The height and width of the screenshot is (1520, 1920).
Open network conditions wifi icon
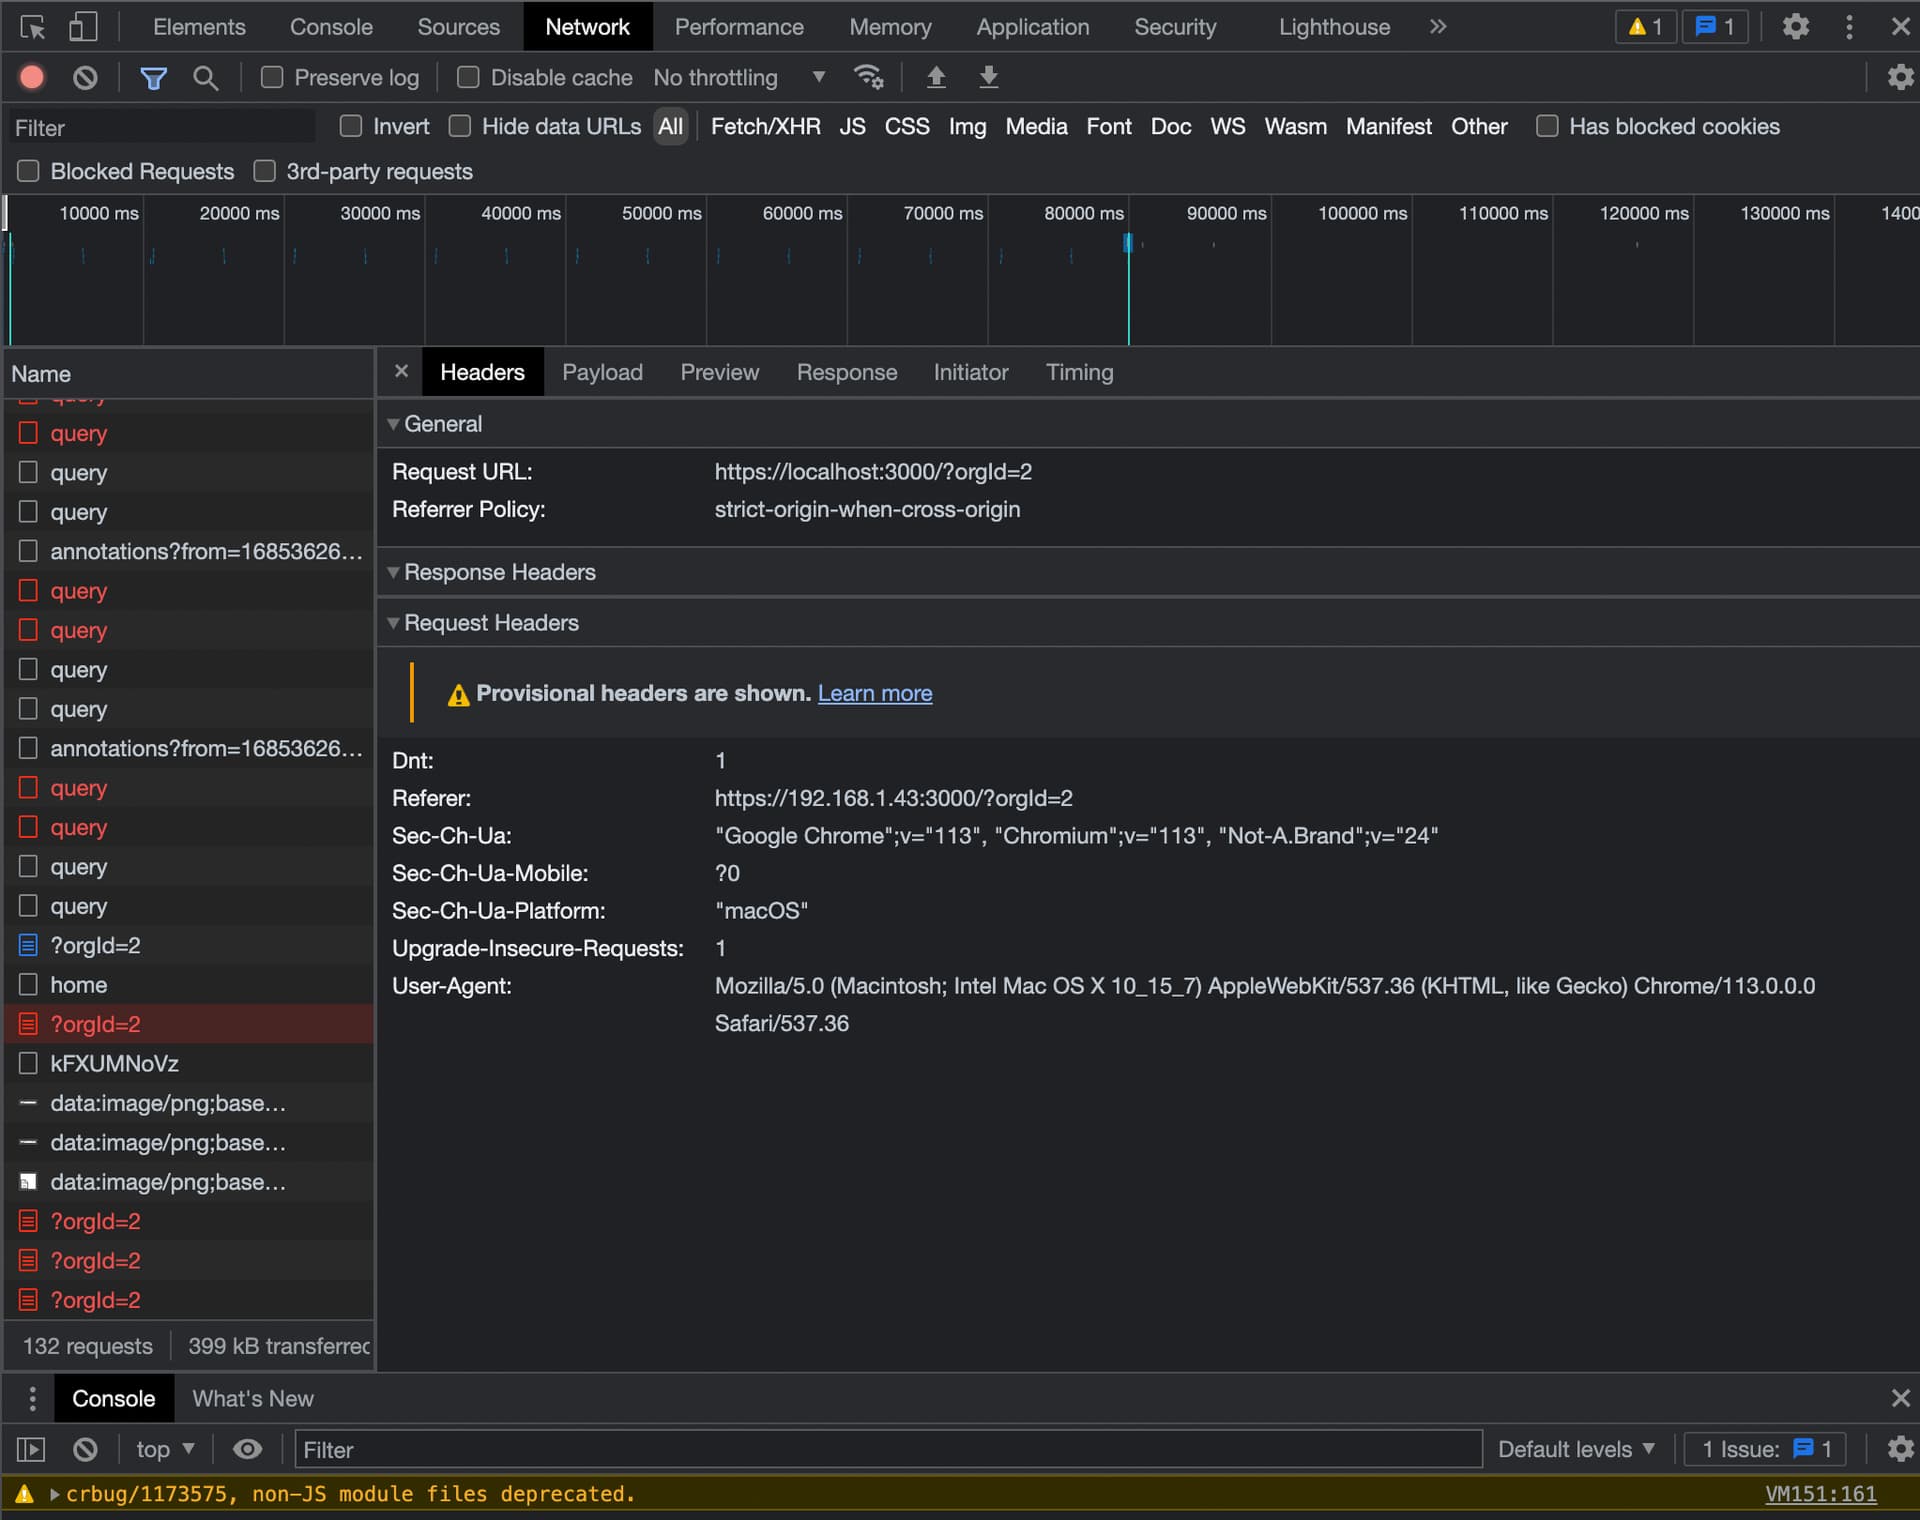tap(867, 77)
